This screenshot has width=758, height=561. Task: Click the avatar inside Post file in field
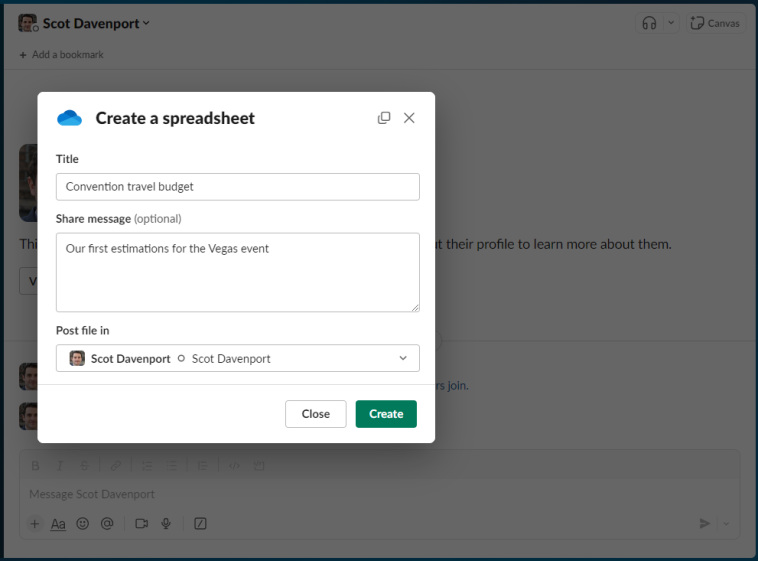tap(77, 358)
